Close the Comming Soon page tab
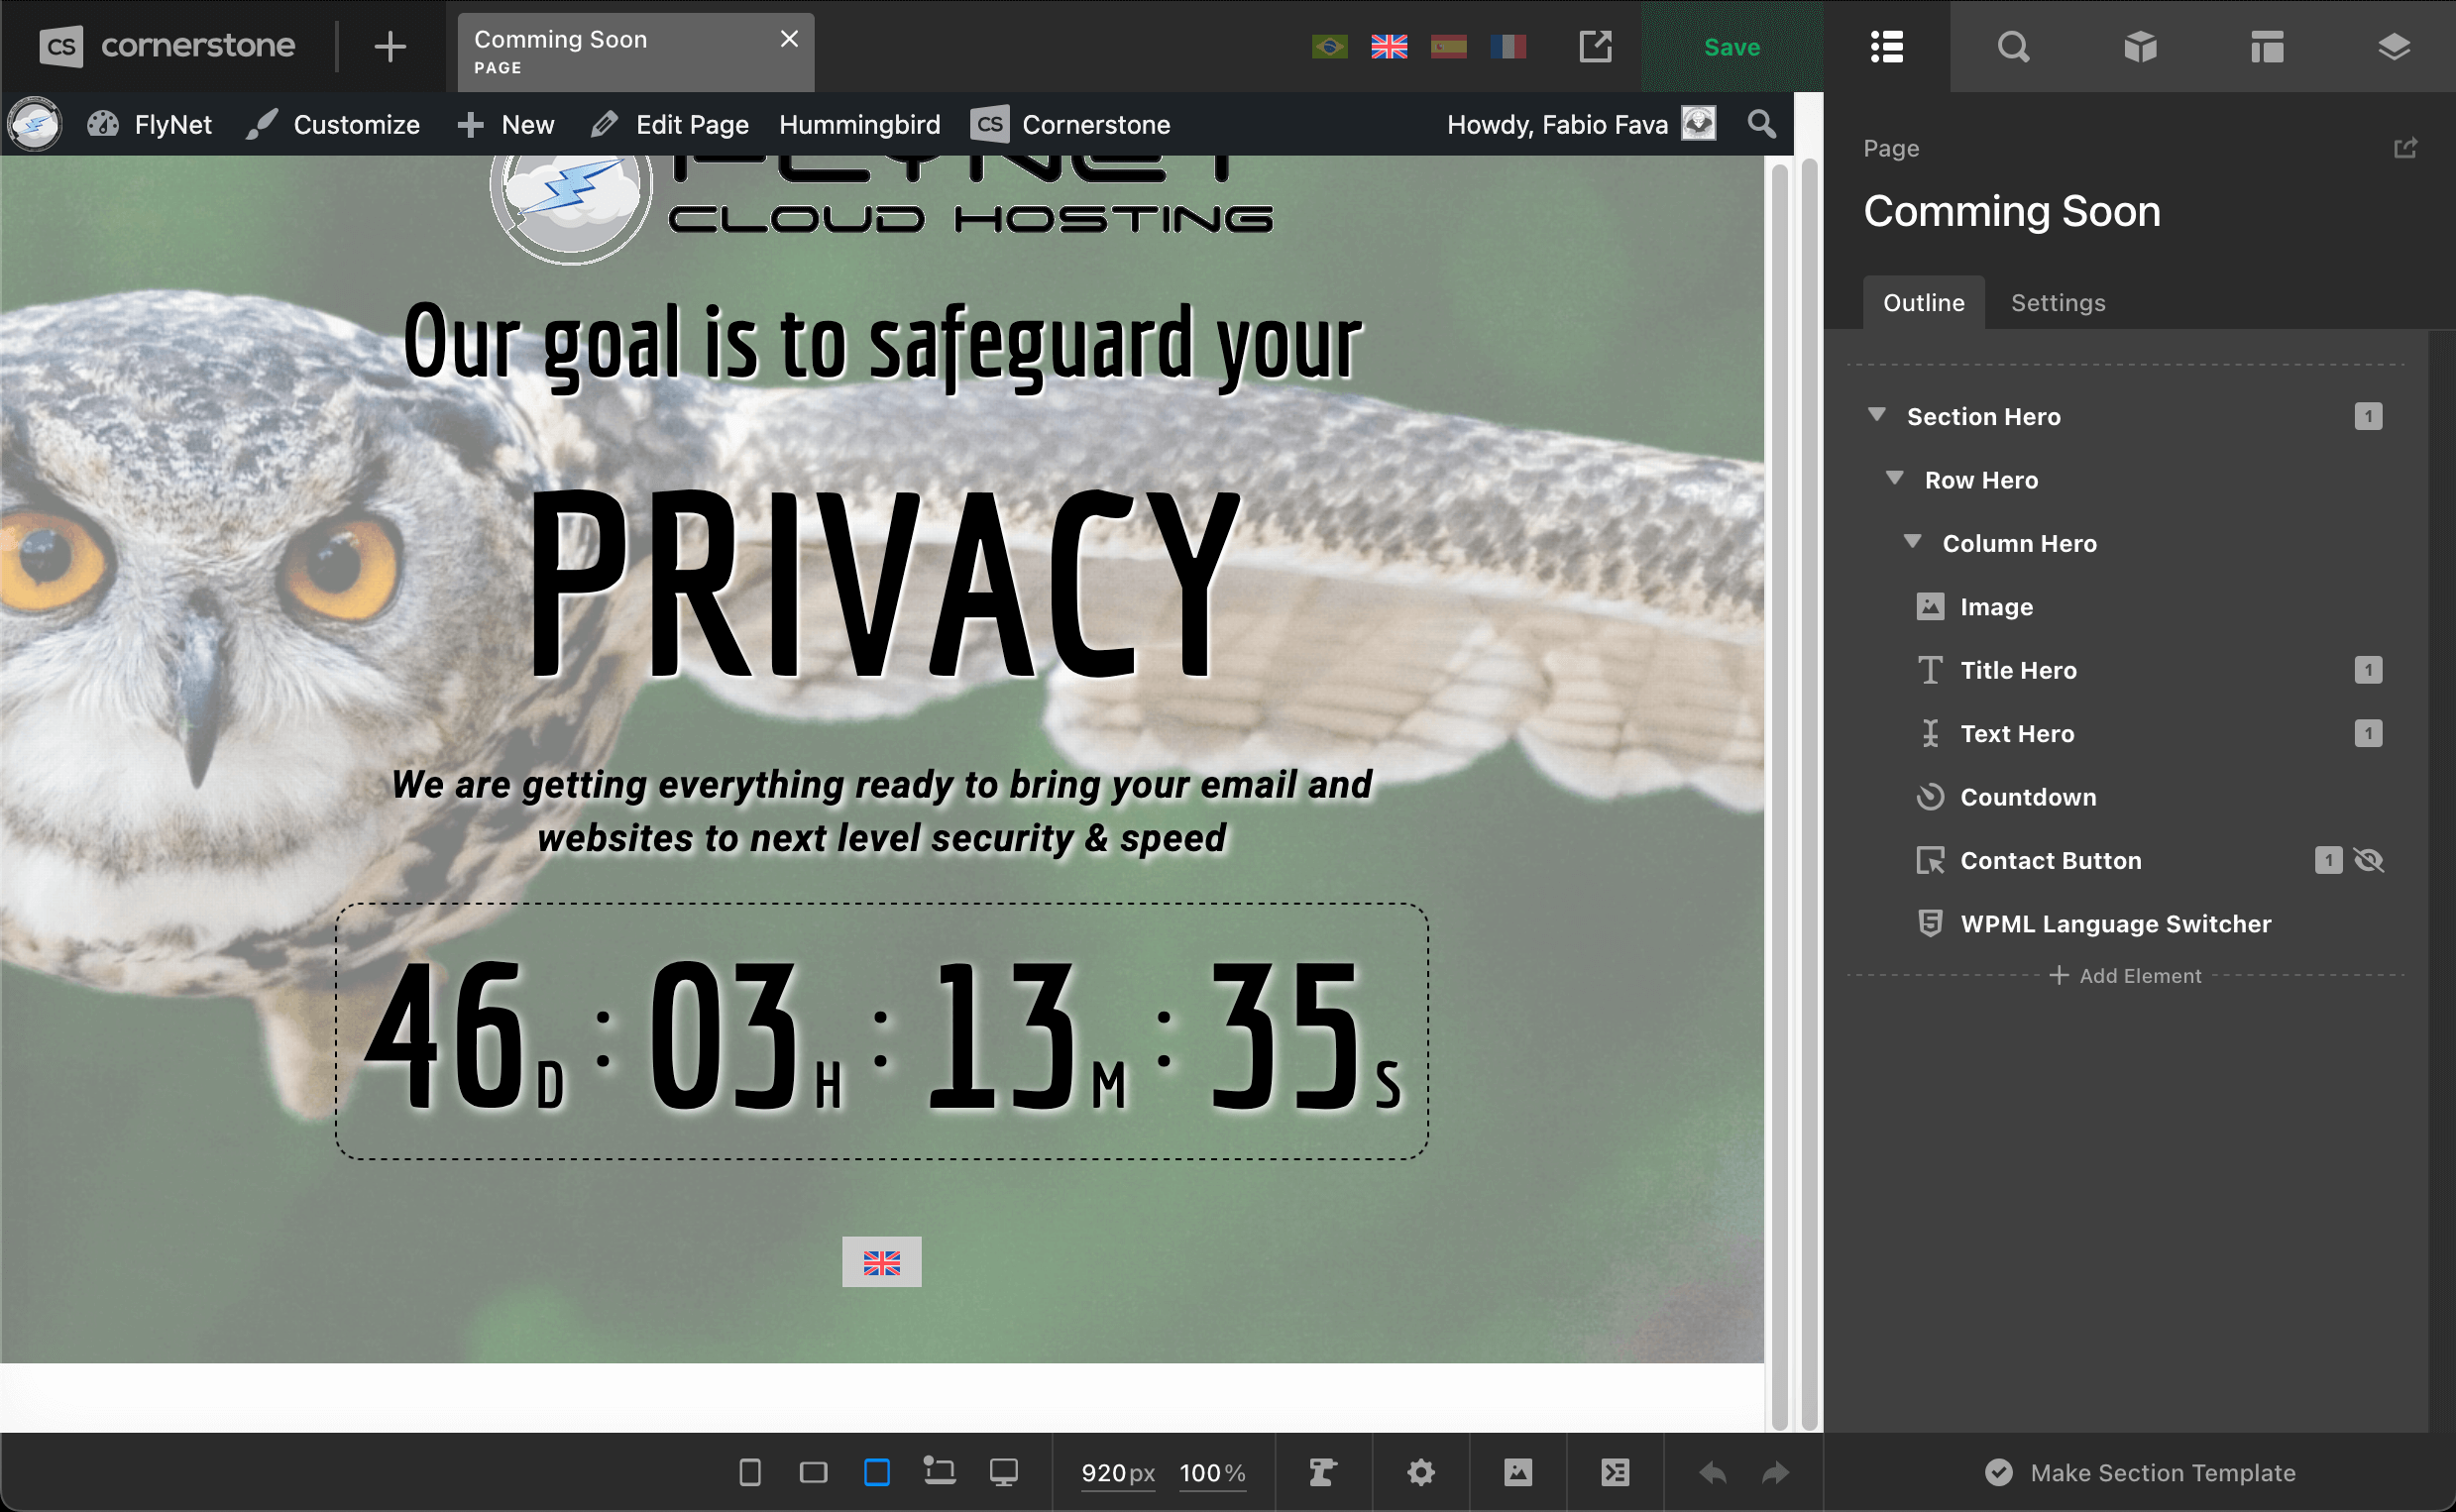Screen dimensions: 2456x1512 (x=789, y=39)
